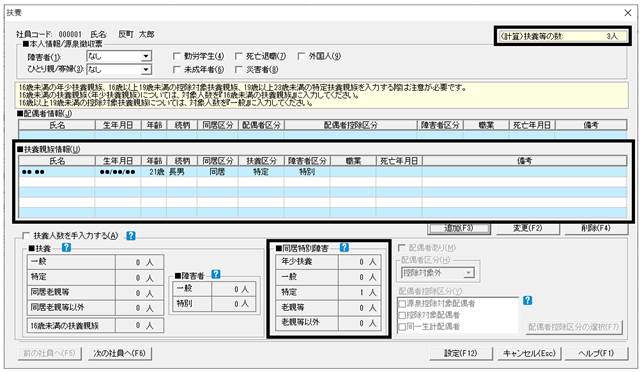Toggle the 配偶者あり checkbox
The image size is (642, 372).
[402, 248]
